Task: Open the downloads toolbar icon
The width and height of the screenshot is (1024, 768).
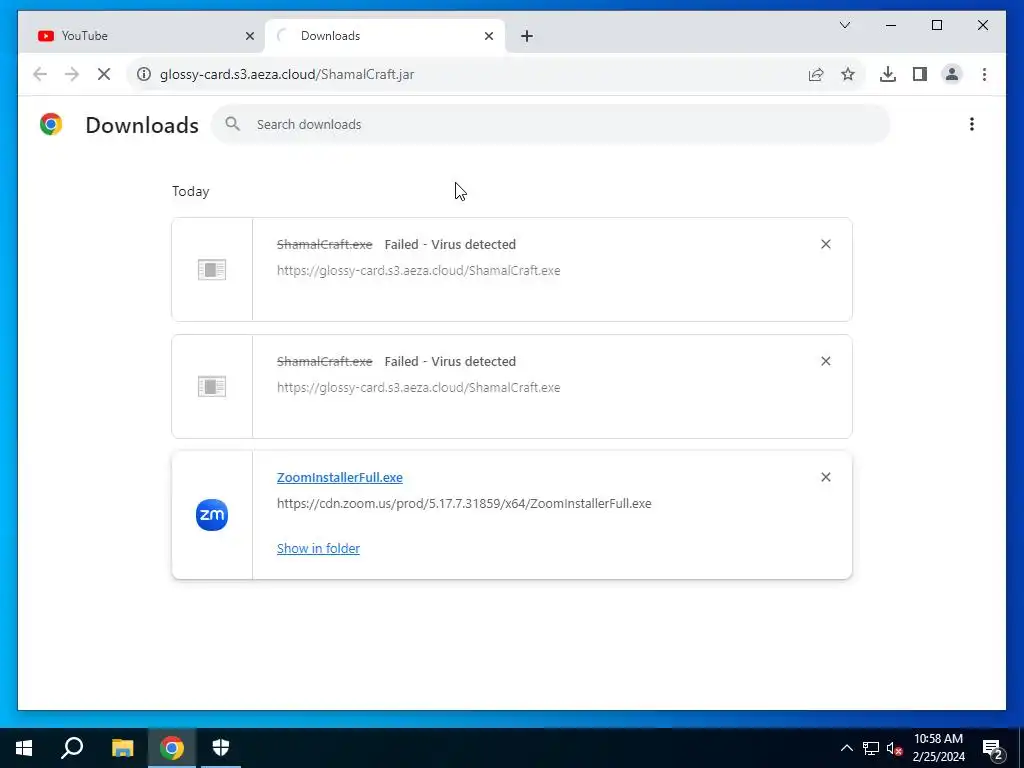Action: coord(888,74)
